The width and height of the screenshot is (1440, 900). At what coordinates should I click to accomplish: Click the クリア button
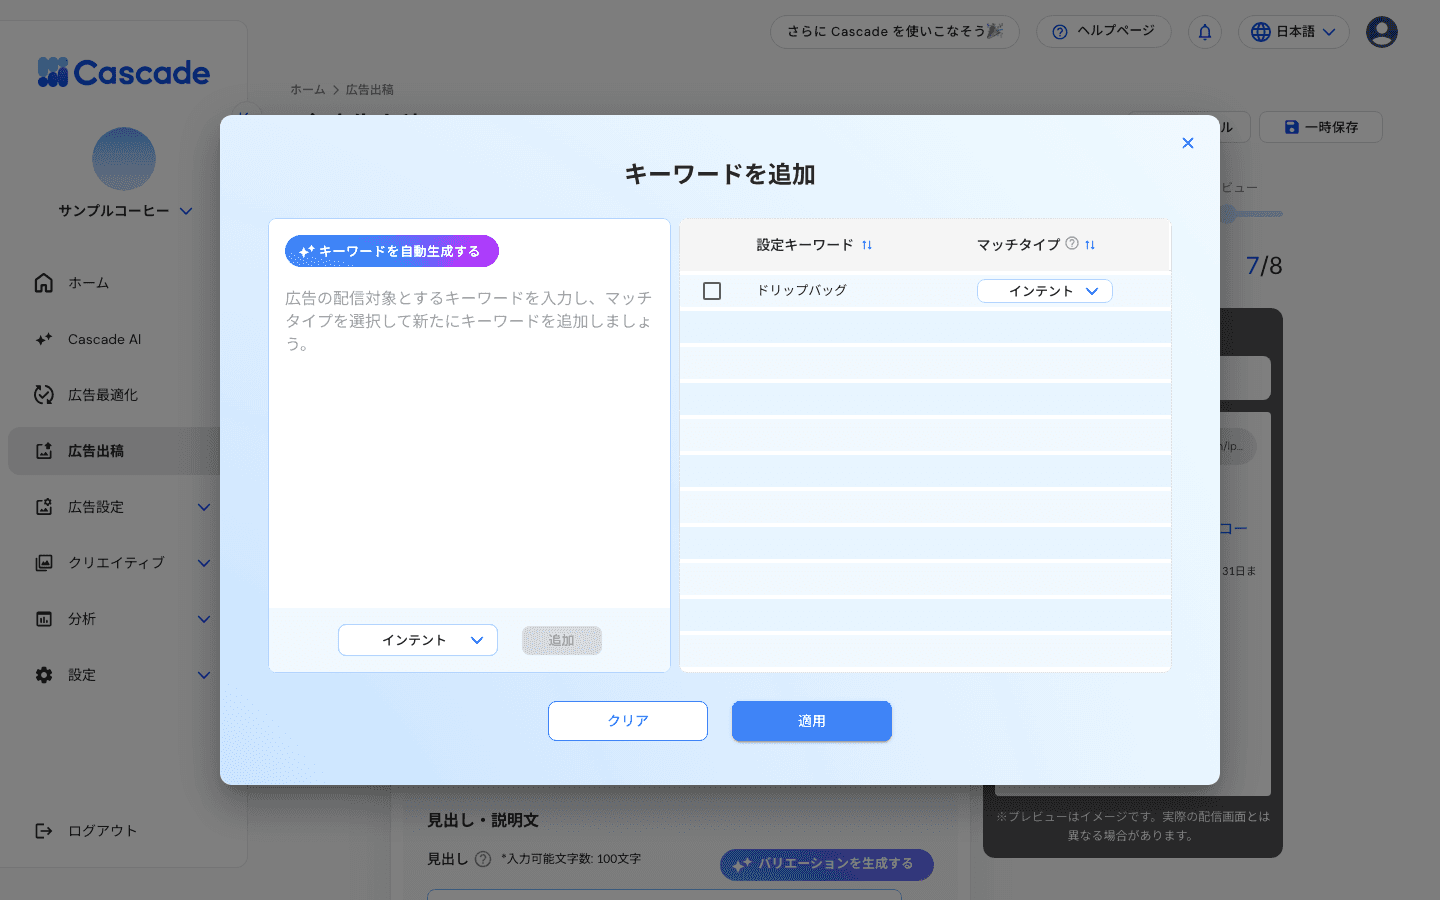tap(628, 721)
